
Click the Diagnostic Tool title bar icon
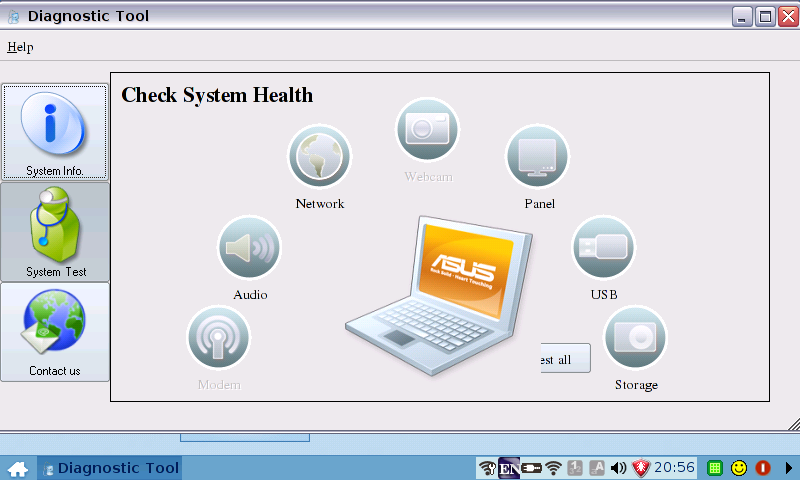(14, 17)
